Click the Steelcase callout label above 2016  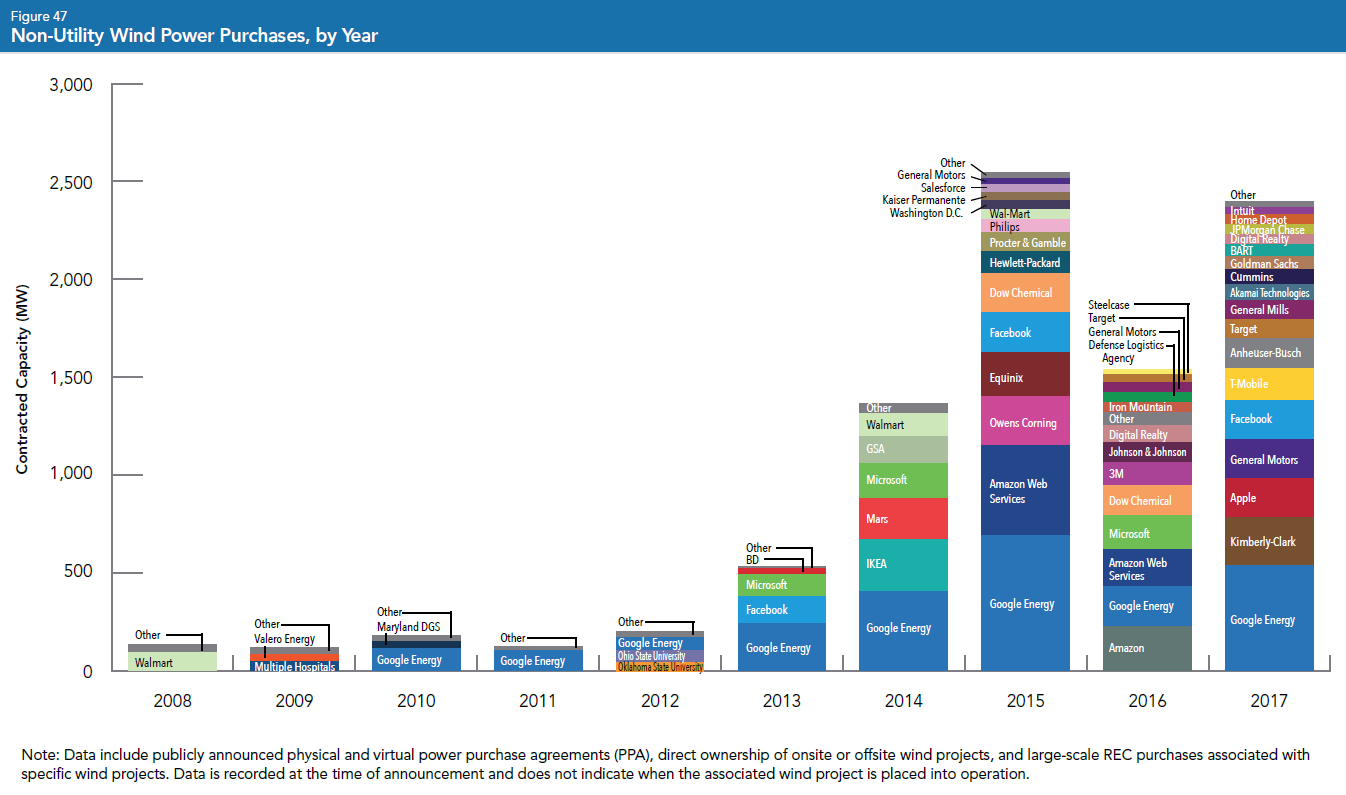point(1108,305)
